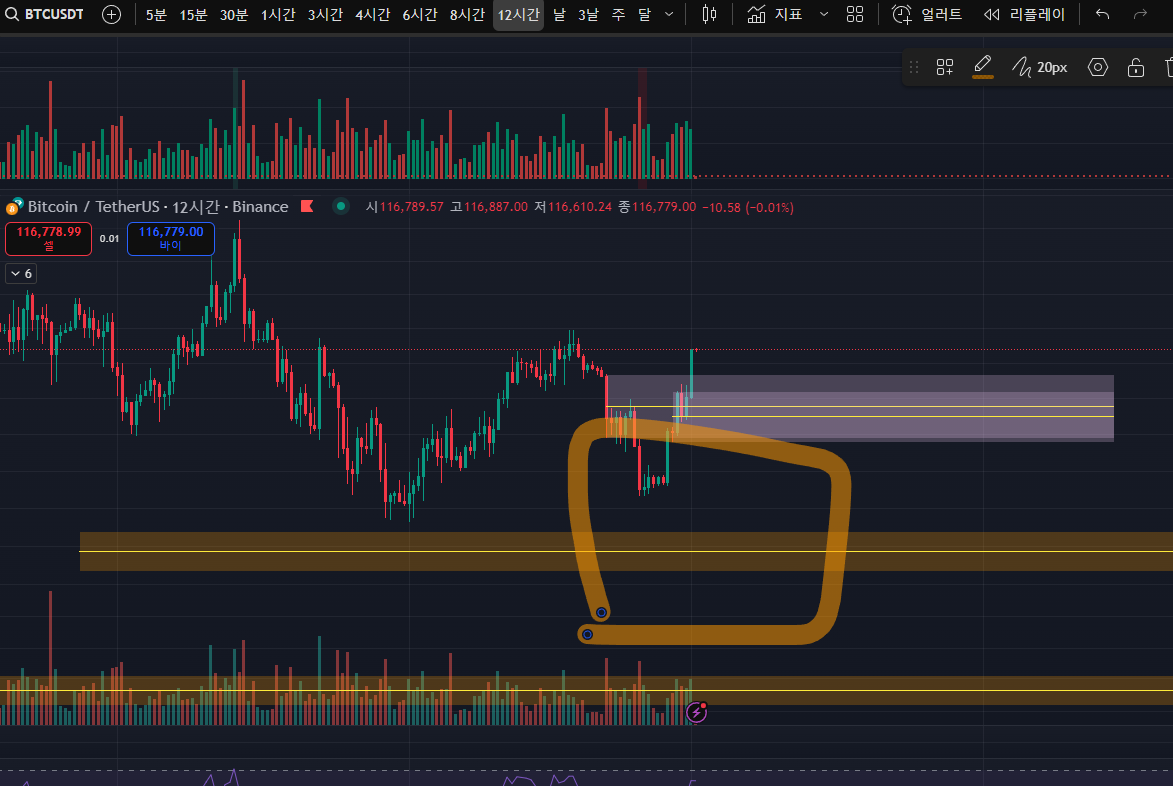
Task: Click the Bitcoin / TetherUS chart title
Action: pyautogui.click(x=158, y=206)
